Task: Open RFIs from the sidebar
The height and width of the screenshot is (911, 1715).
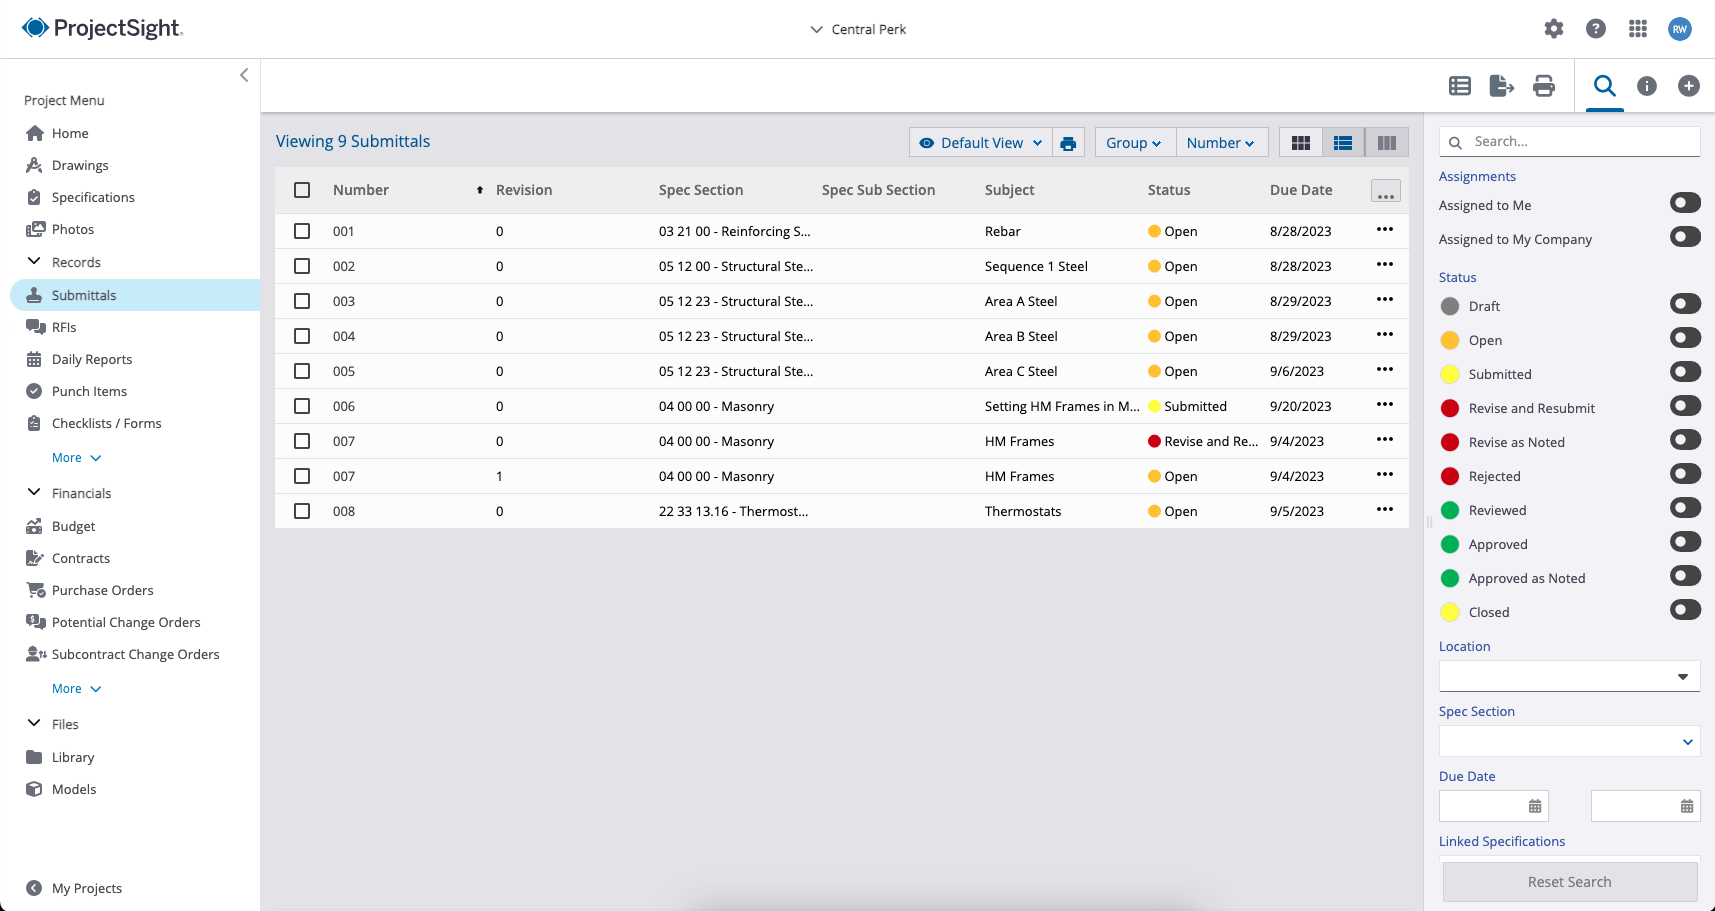Action: click(64, 327)
